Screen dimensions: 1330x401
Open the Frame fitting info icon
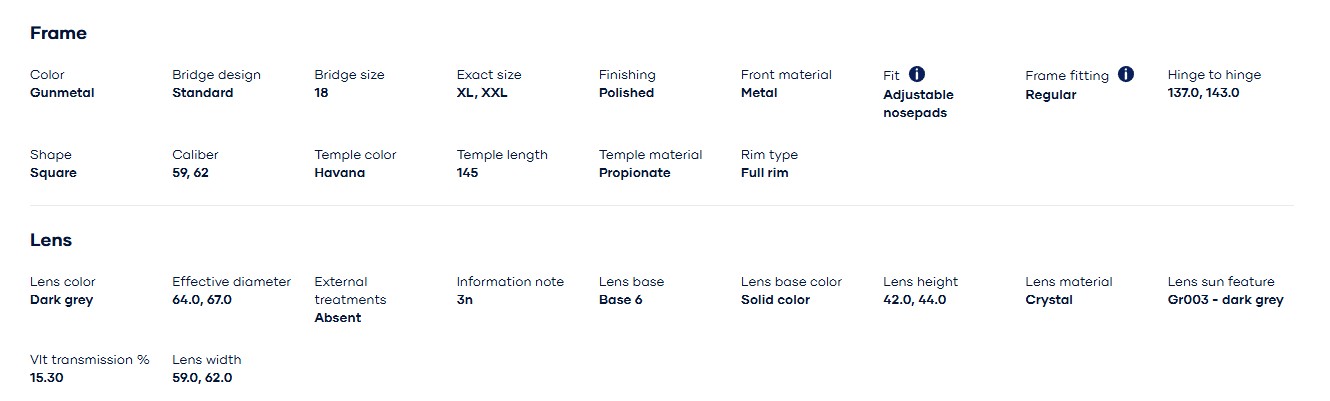pyautogui.click(x=1126, y=74)
